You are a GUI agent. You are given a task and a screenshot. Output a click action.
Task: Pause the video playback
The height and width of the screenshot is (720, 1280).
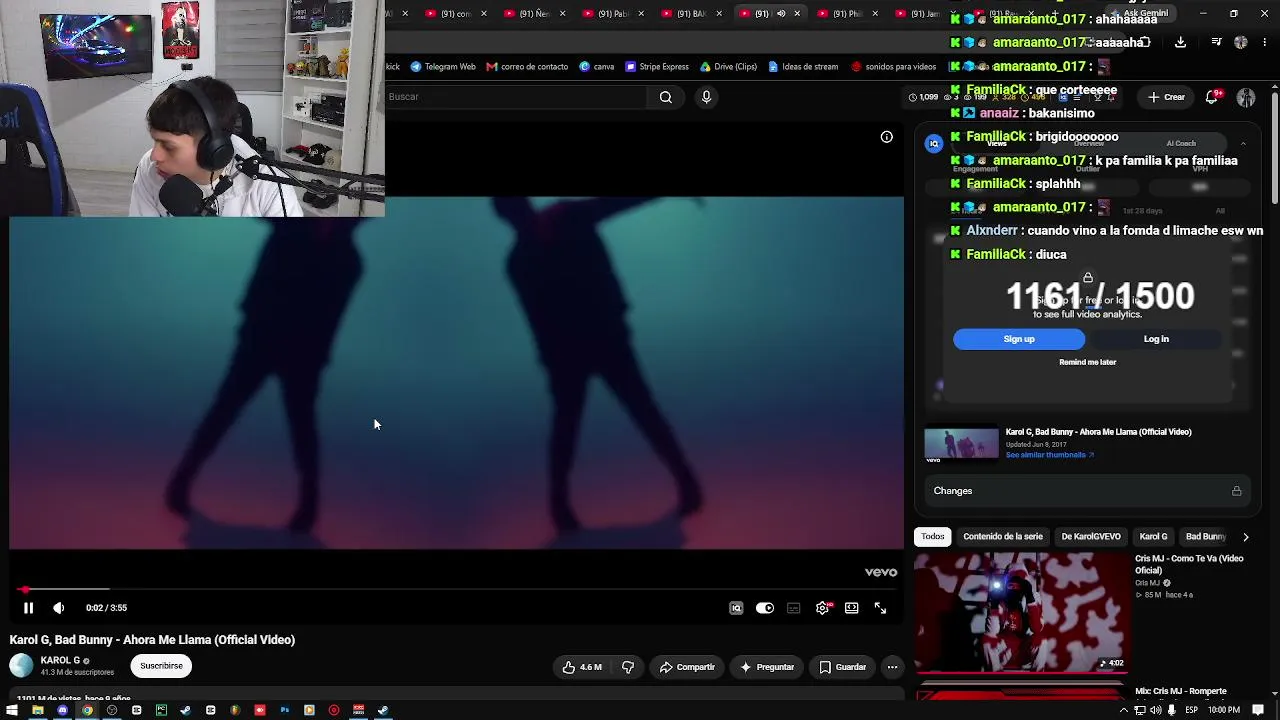(x=28, y=608)
